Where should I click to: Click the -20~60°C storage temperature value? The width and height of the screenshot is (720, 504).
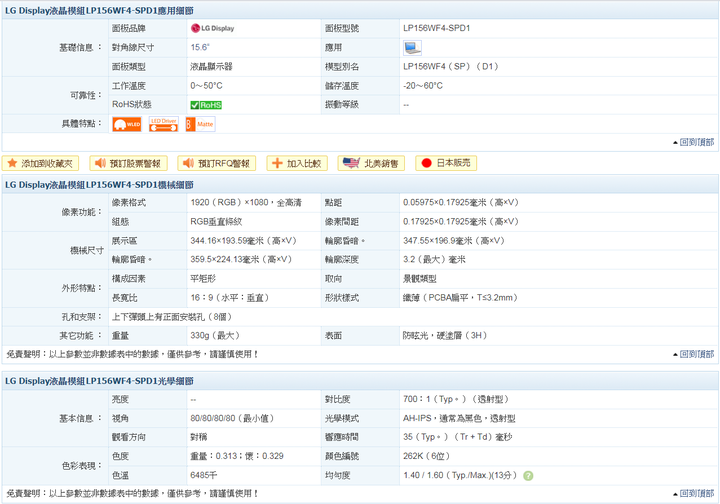click(423, 86)
